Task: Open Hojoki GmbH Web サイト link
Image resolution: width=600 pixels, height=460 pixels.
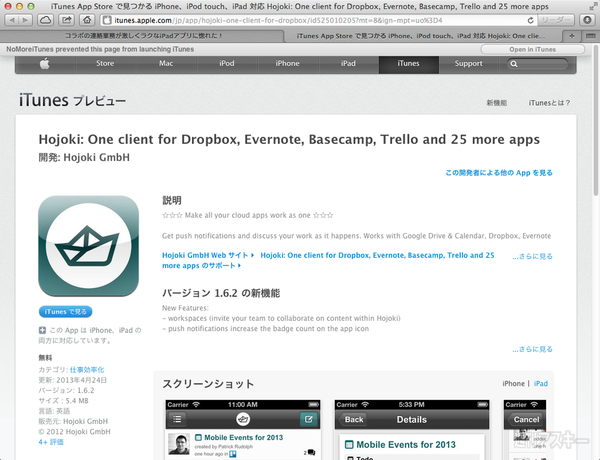Action: pyautogui.click(x=208, y=255)
